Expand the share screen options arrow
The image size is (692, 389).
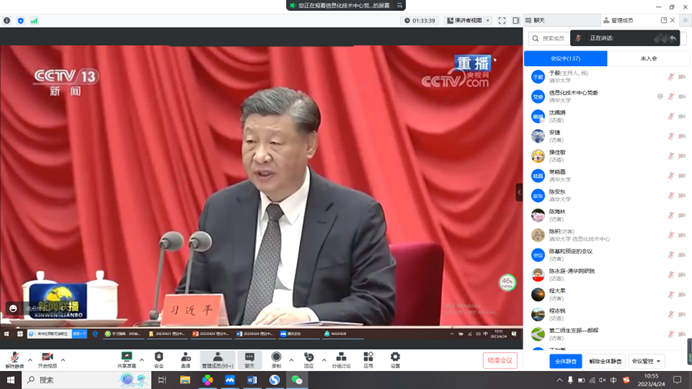pyautogui.click(x=142, y=360)
